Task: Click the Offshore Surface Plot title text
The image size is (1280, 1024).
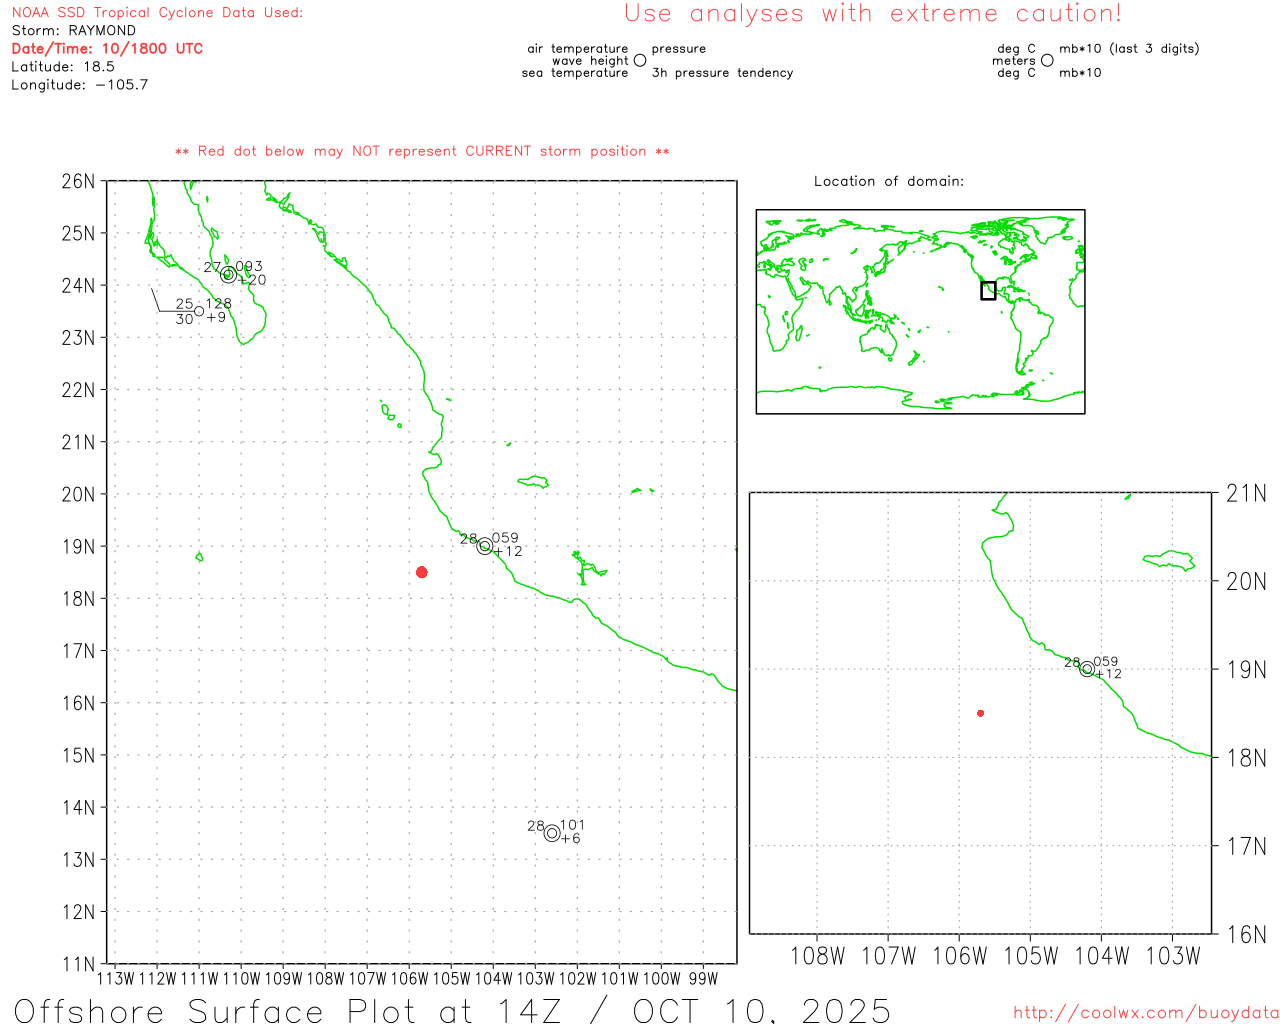Action: coord(452,1009)
